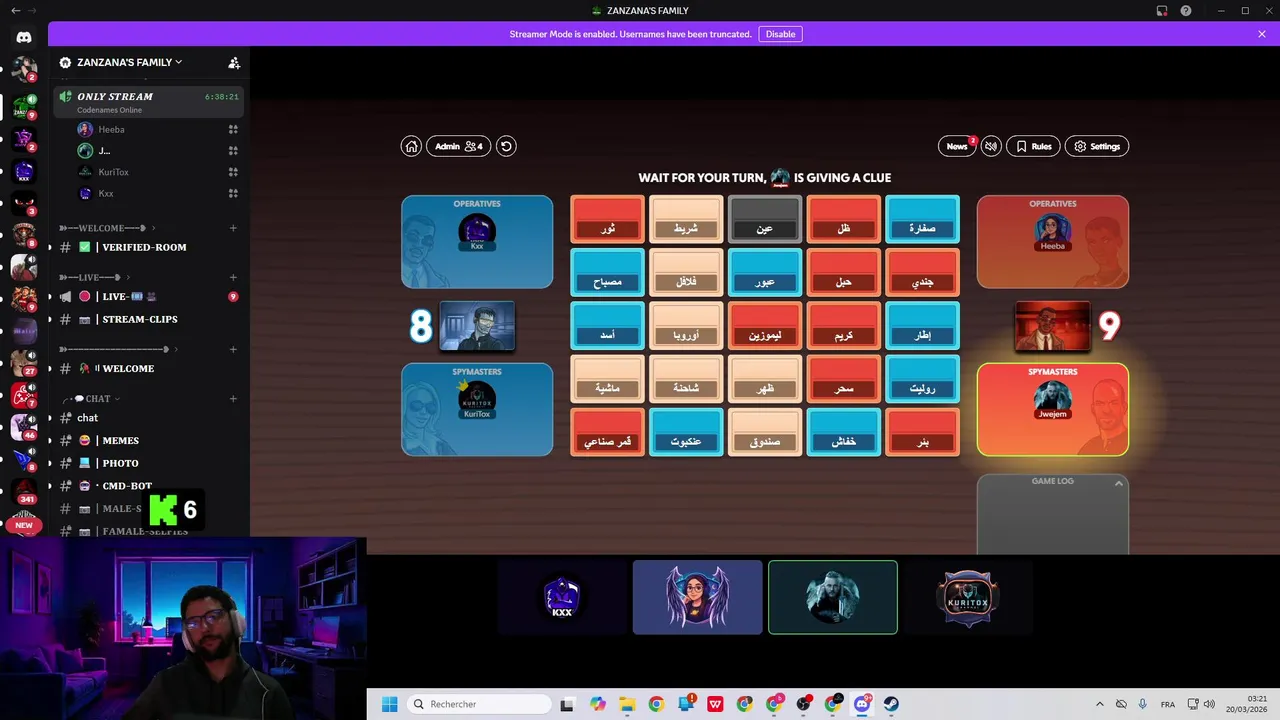Select the blue card صفارة
1280x720 pixels.
(x=922, y=219)
